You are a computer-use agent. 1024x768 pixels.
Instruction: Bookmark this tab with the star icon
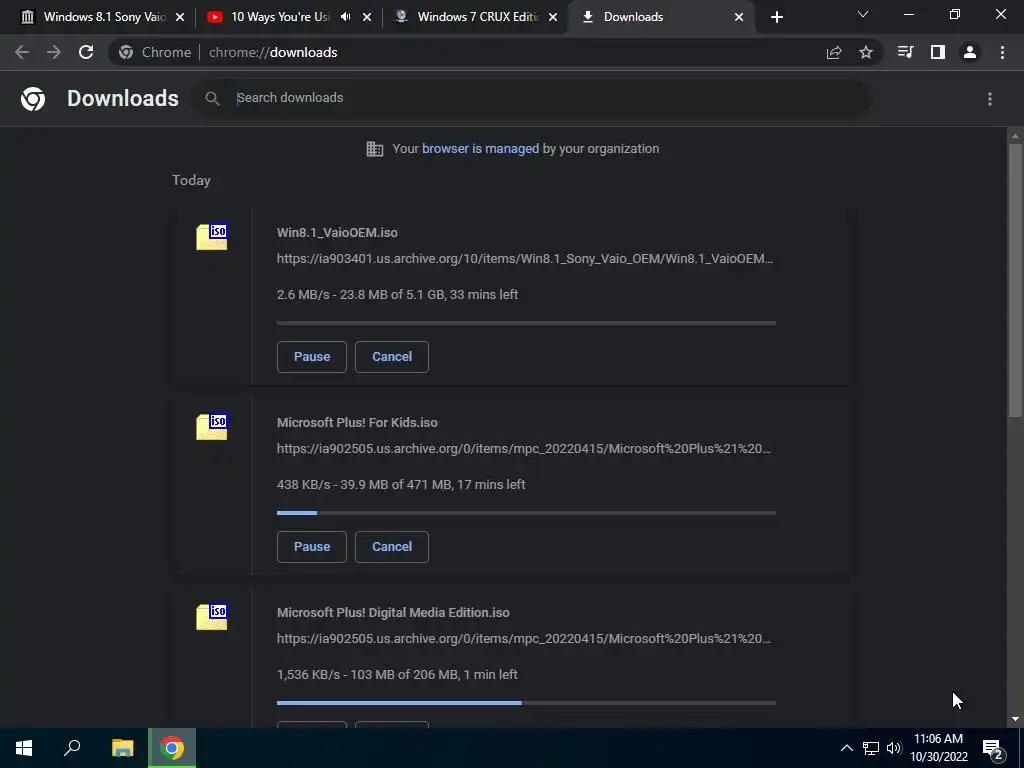[x=866, y=52]
